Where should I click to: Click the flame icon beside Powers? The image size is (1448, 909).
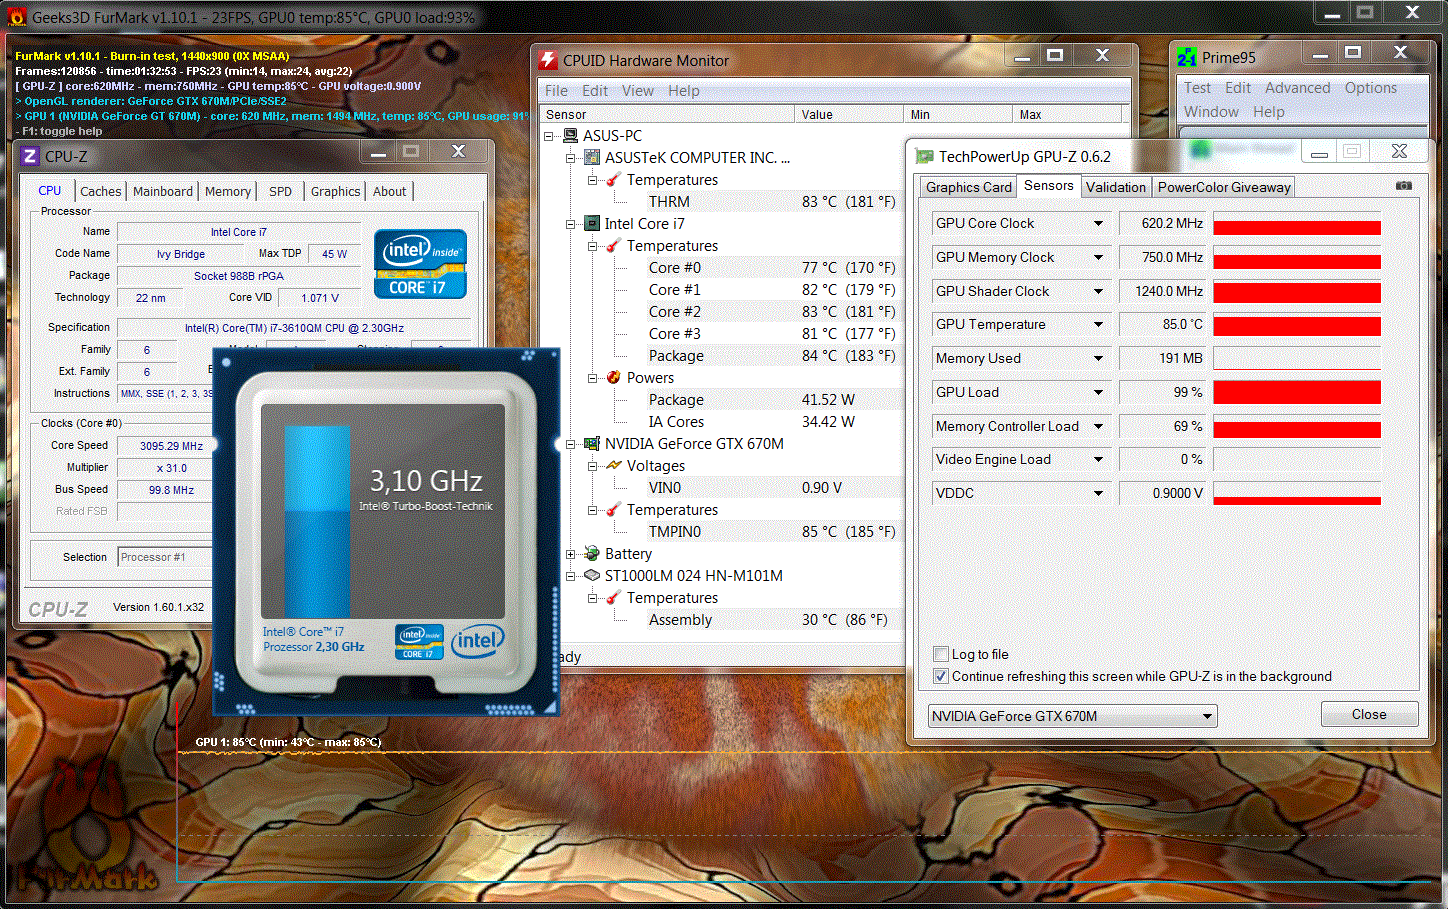point(614,377)
